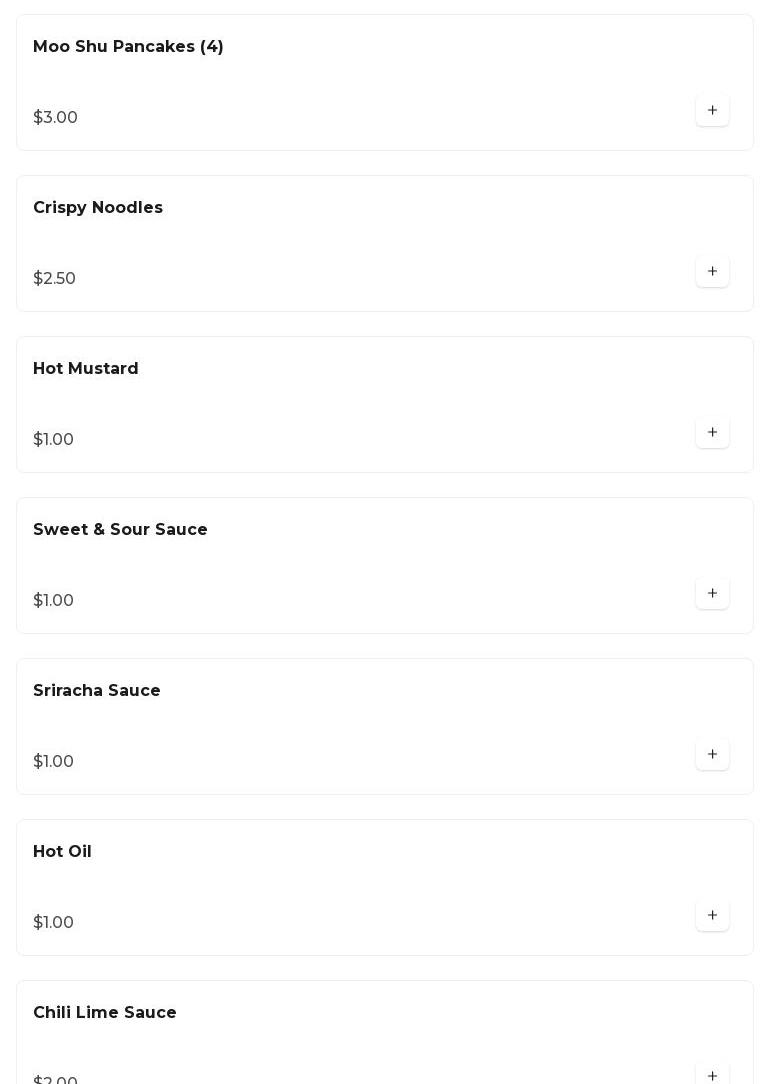The image size is (770, 1084).
Task: Click the Sweet & Sour Sauce title
Action: tap(120, 530)
